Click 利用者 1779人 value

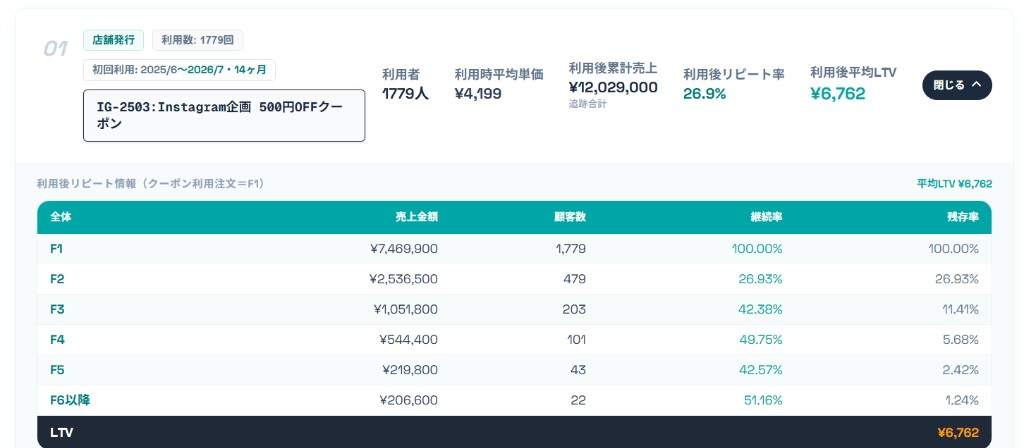point(405,93)
